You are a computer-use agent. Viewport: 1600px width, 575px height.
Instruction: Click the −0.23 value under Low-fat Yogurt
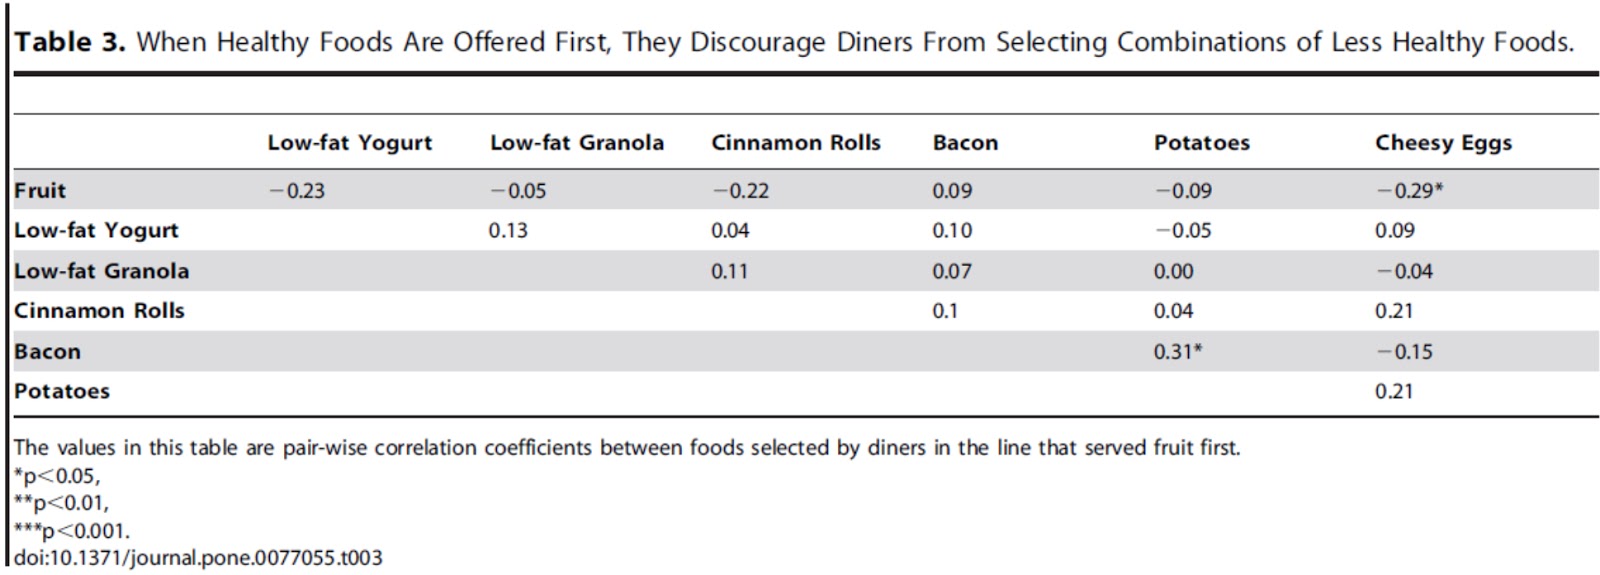296,190
